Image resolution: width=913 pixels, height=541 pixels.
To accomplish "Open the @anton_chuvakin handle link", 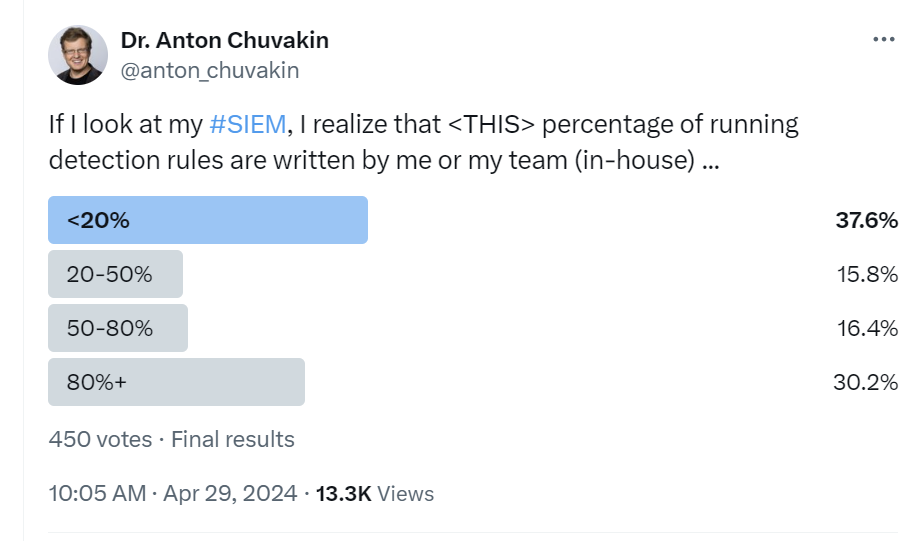I will pos(210,70).
